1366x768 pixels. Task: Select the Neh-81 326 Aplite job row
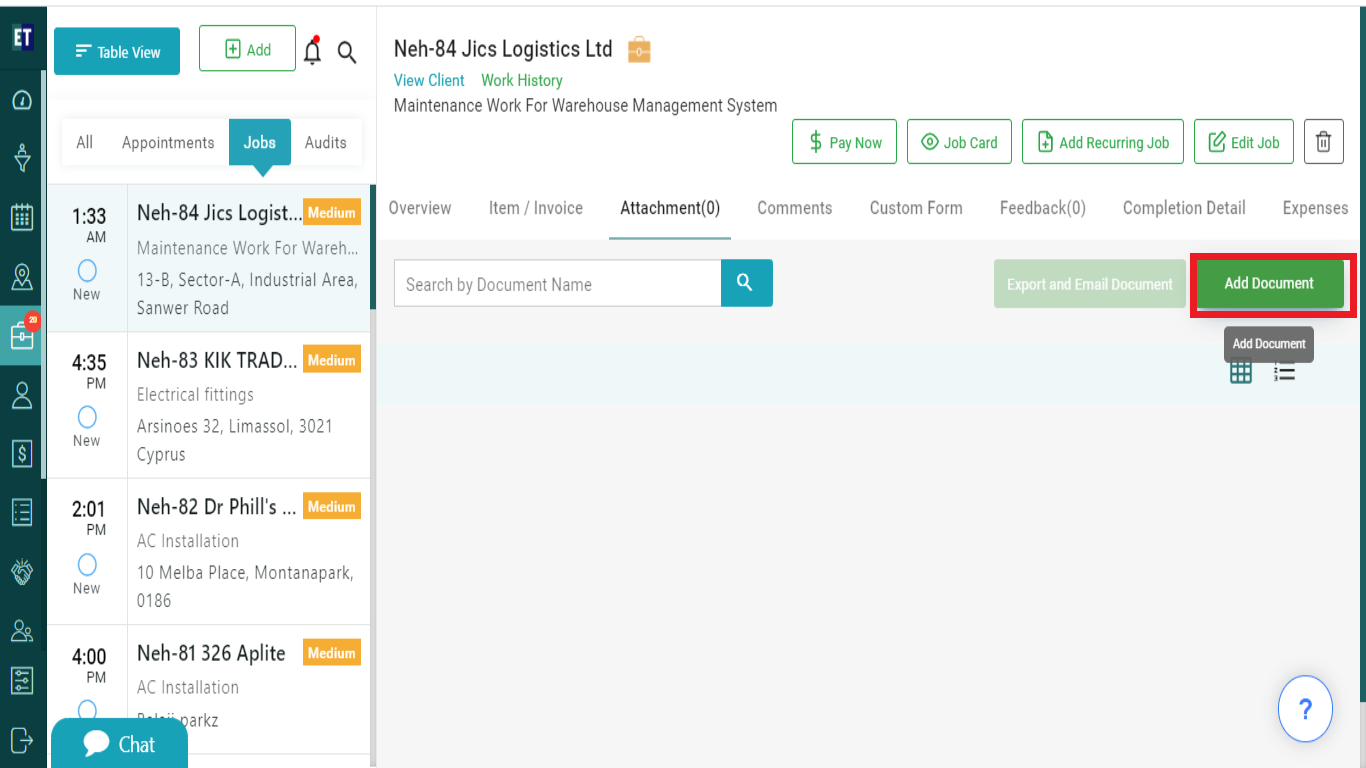point(209,690)
